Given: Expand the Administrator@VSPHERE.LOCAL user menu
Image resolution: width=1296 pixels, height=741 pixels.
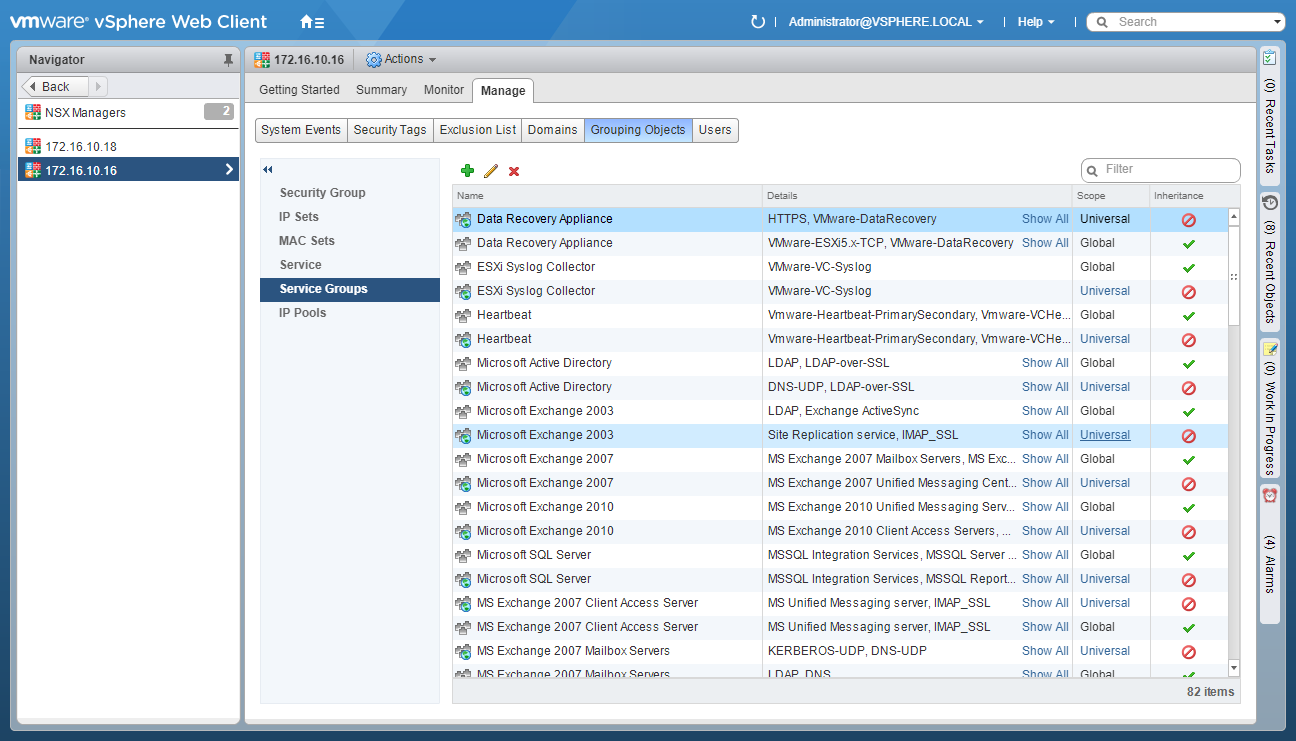Looking at the screenshot, I should [x=885, y=22].
